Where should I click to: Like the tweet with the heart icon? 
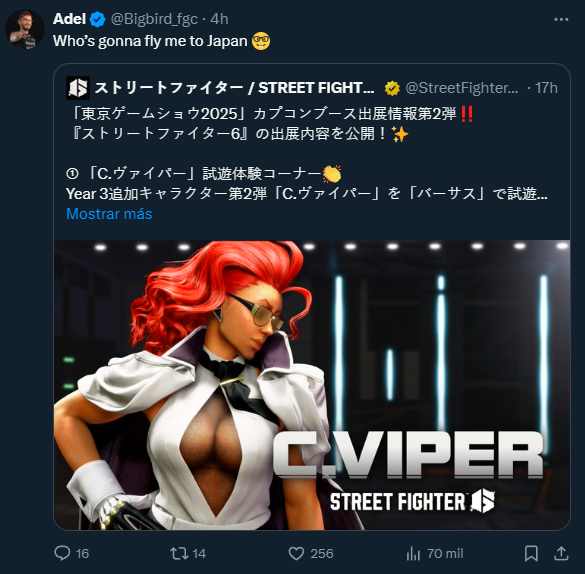point(296,553)
